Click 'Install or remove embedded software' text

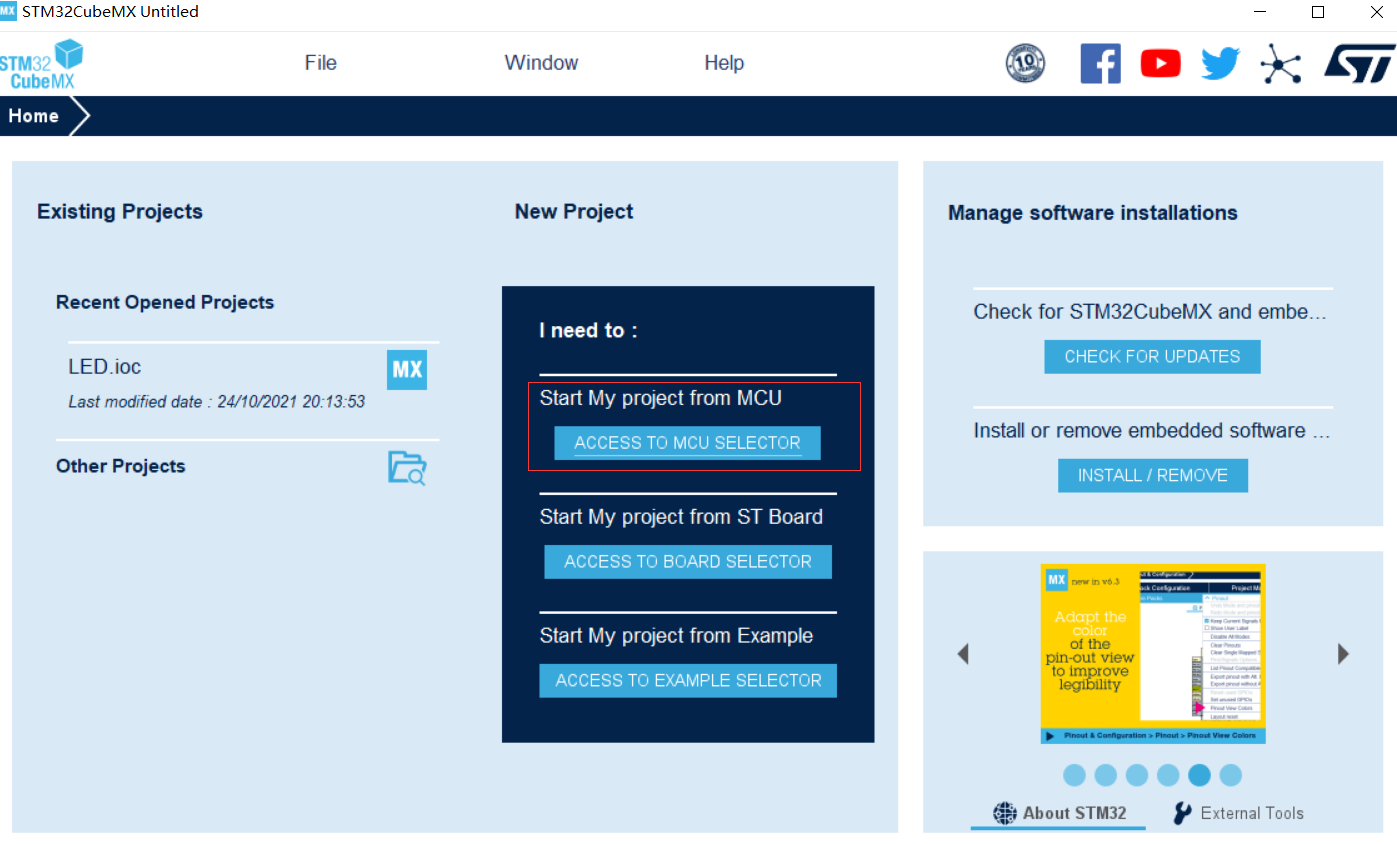point(1152,431)
